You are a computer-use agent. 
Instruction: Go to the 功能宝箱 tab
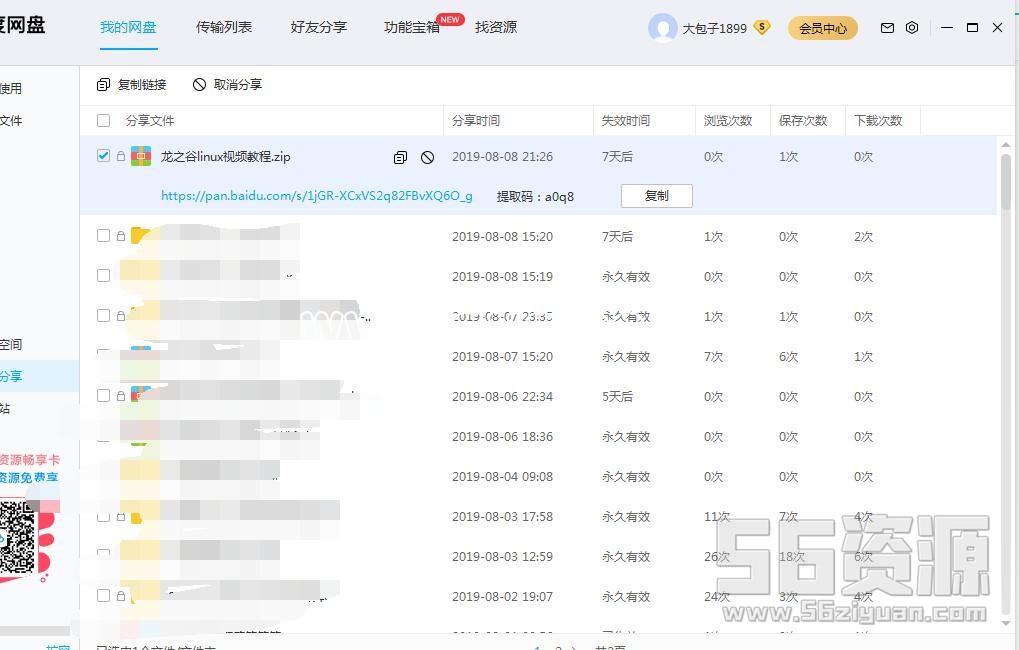412,27
